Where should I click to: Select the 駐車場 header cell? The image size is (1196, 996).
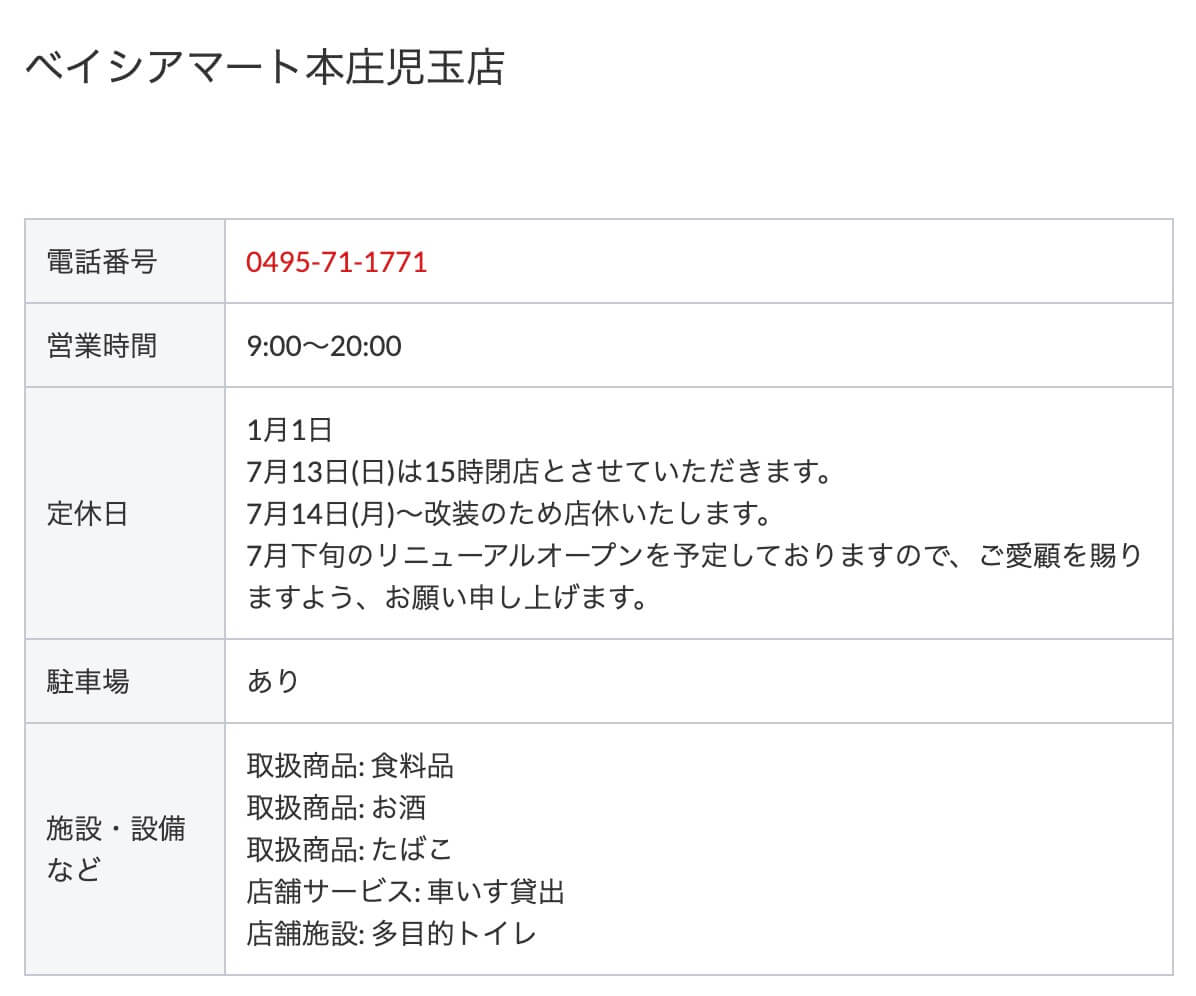[x=88, y=682]
